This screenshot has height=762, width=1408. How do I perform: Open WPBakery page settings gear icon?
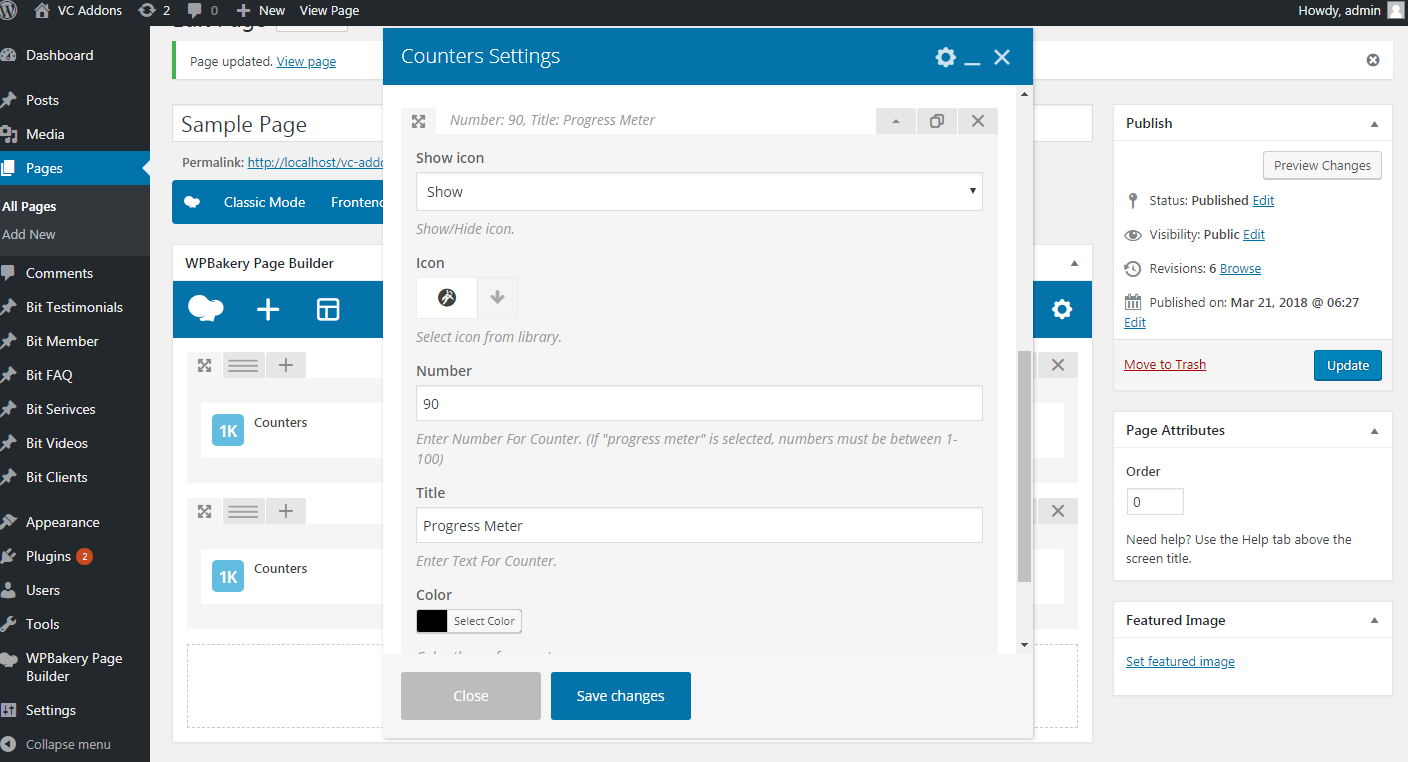point(1061,310)
